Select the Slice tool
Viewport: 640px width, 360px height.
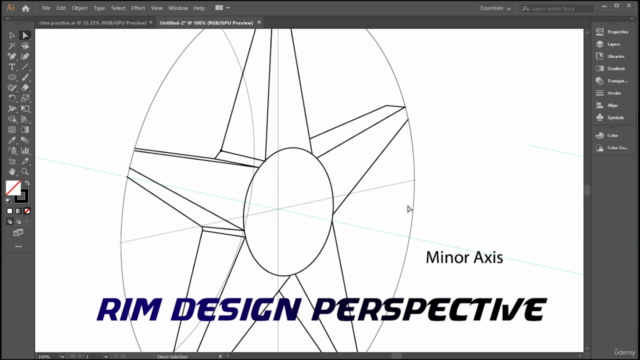click(x=25, y=161)
